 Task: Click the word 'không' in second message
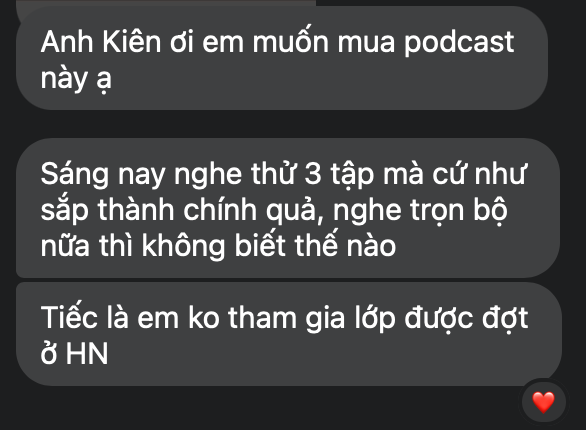click(x=183, y=247)
